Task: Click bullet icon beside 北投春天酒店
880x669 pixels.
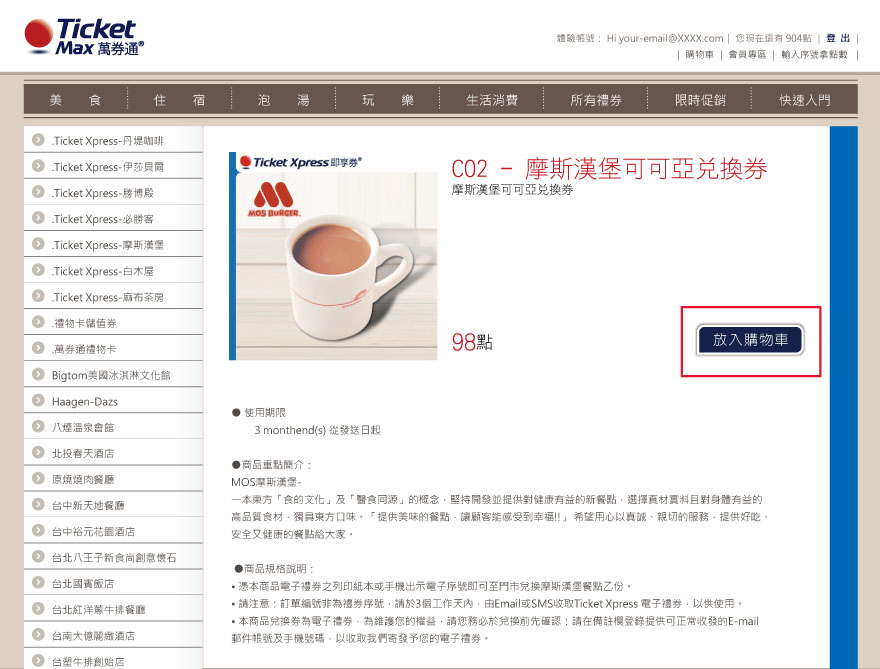Action: (x=38, y=452)
